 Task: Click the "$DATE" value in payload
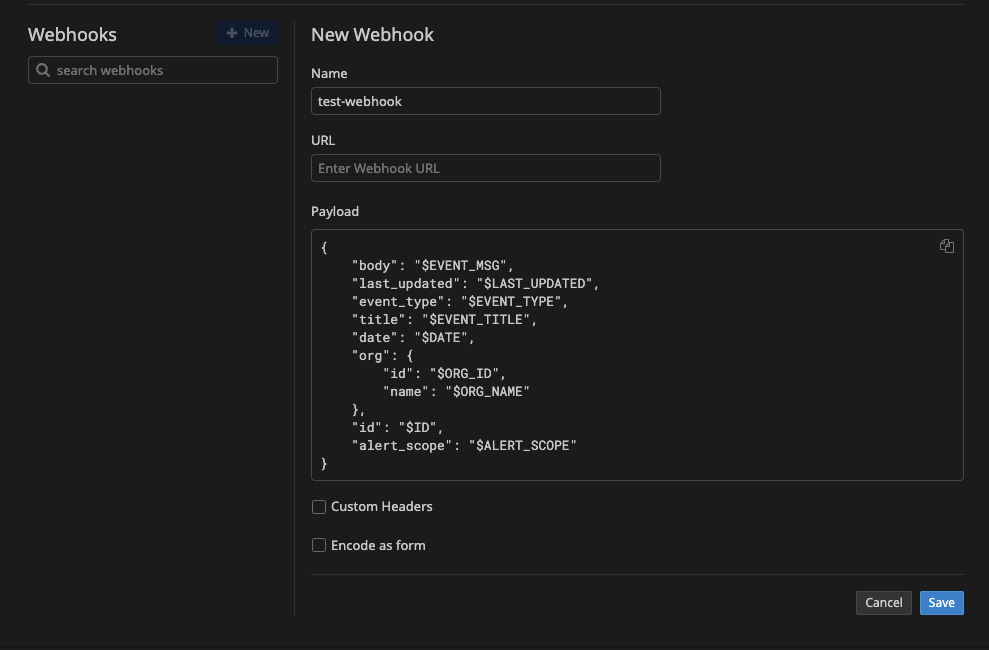(441, 338)
